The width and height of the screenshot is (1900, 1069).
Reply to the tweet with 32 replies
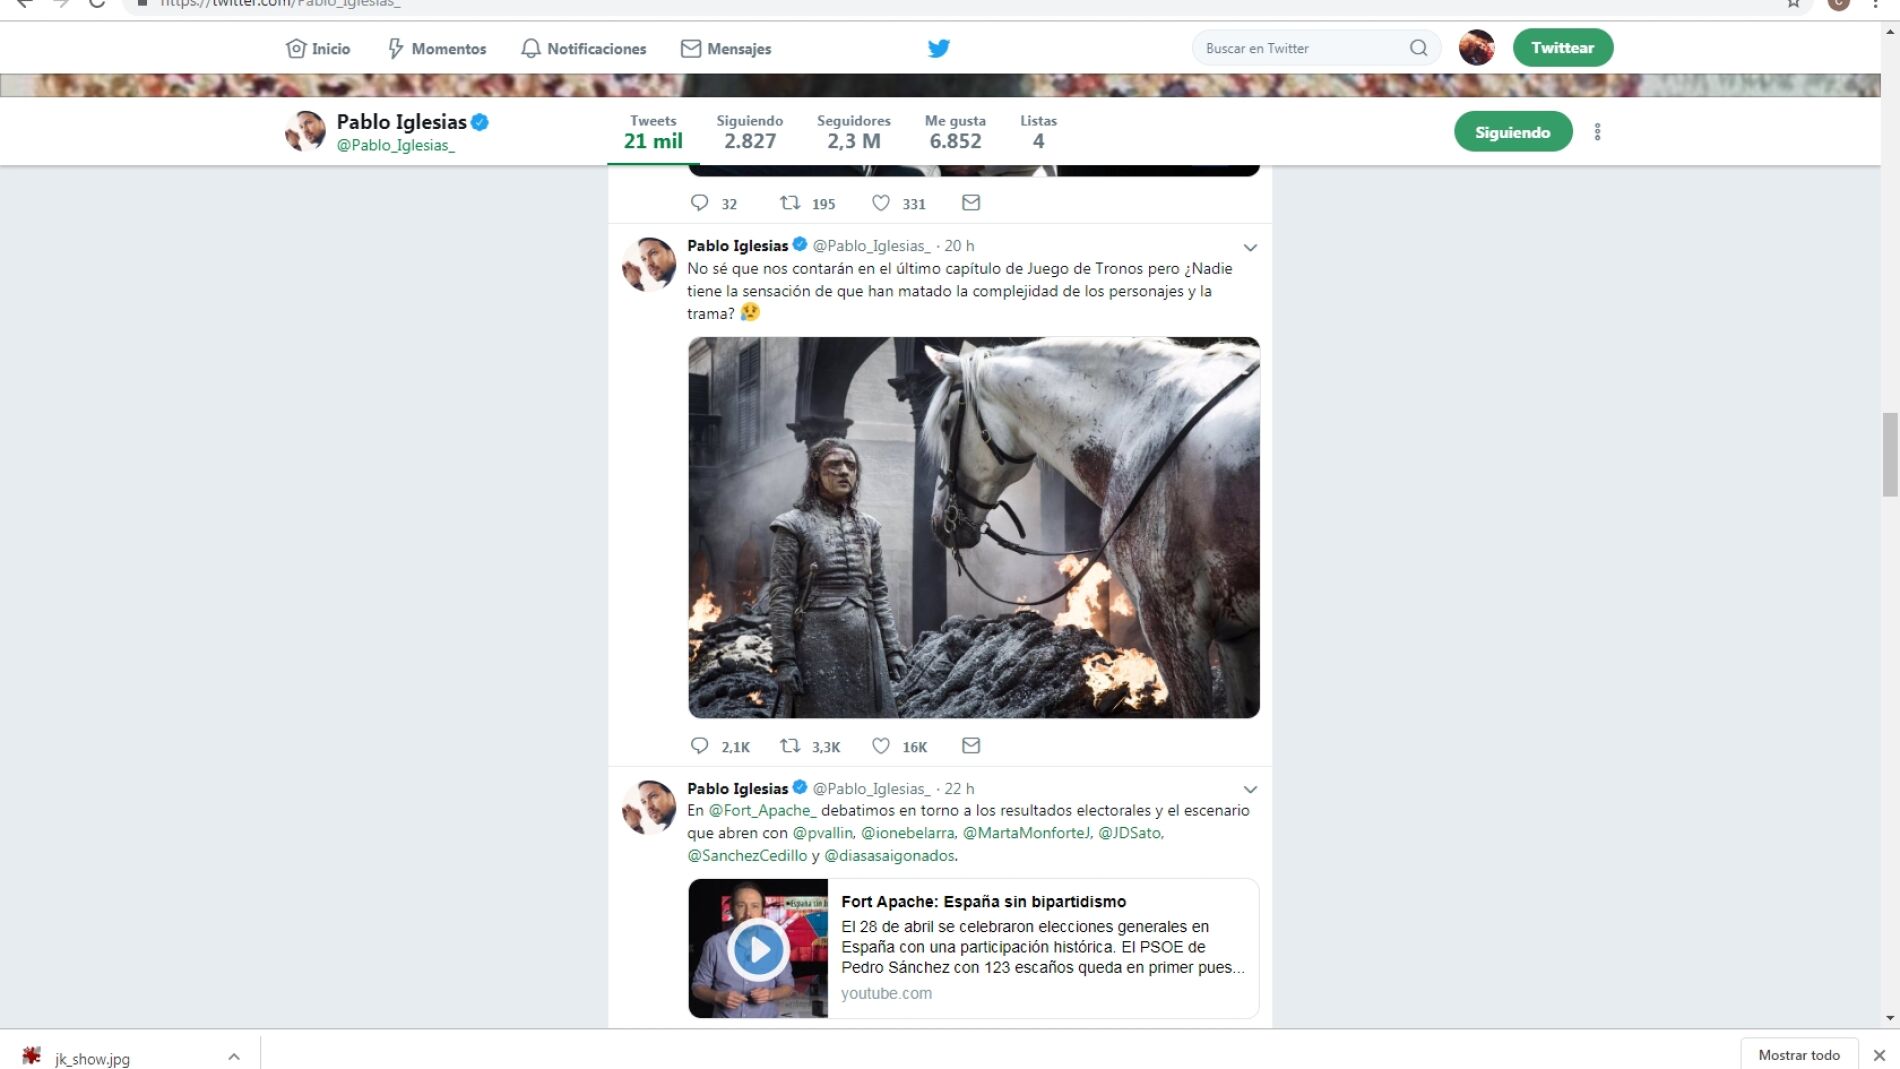[x=699, y=203]
